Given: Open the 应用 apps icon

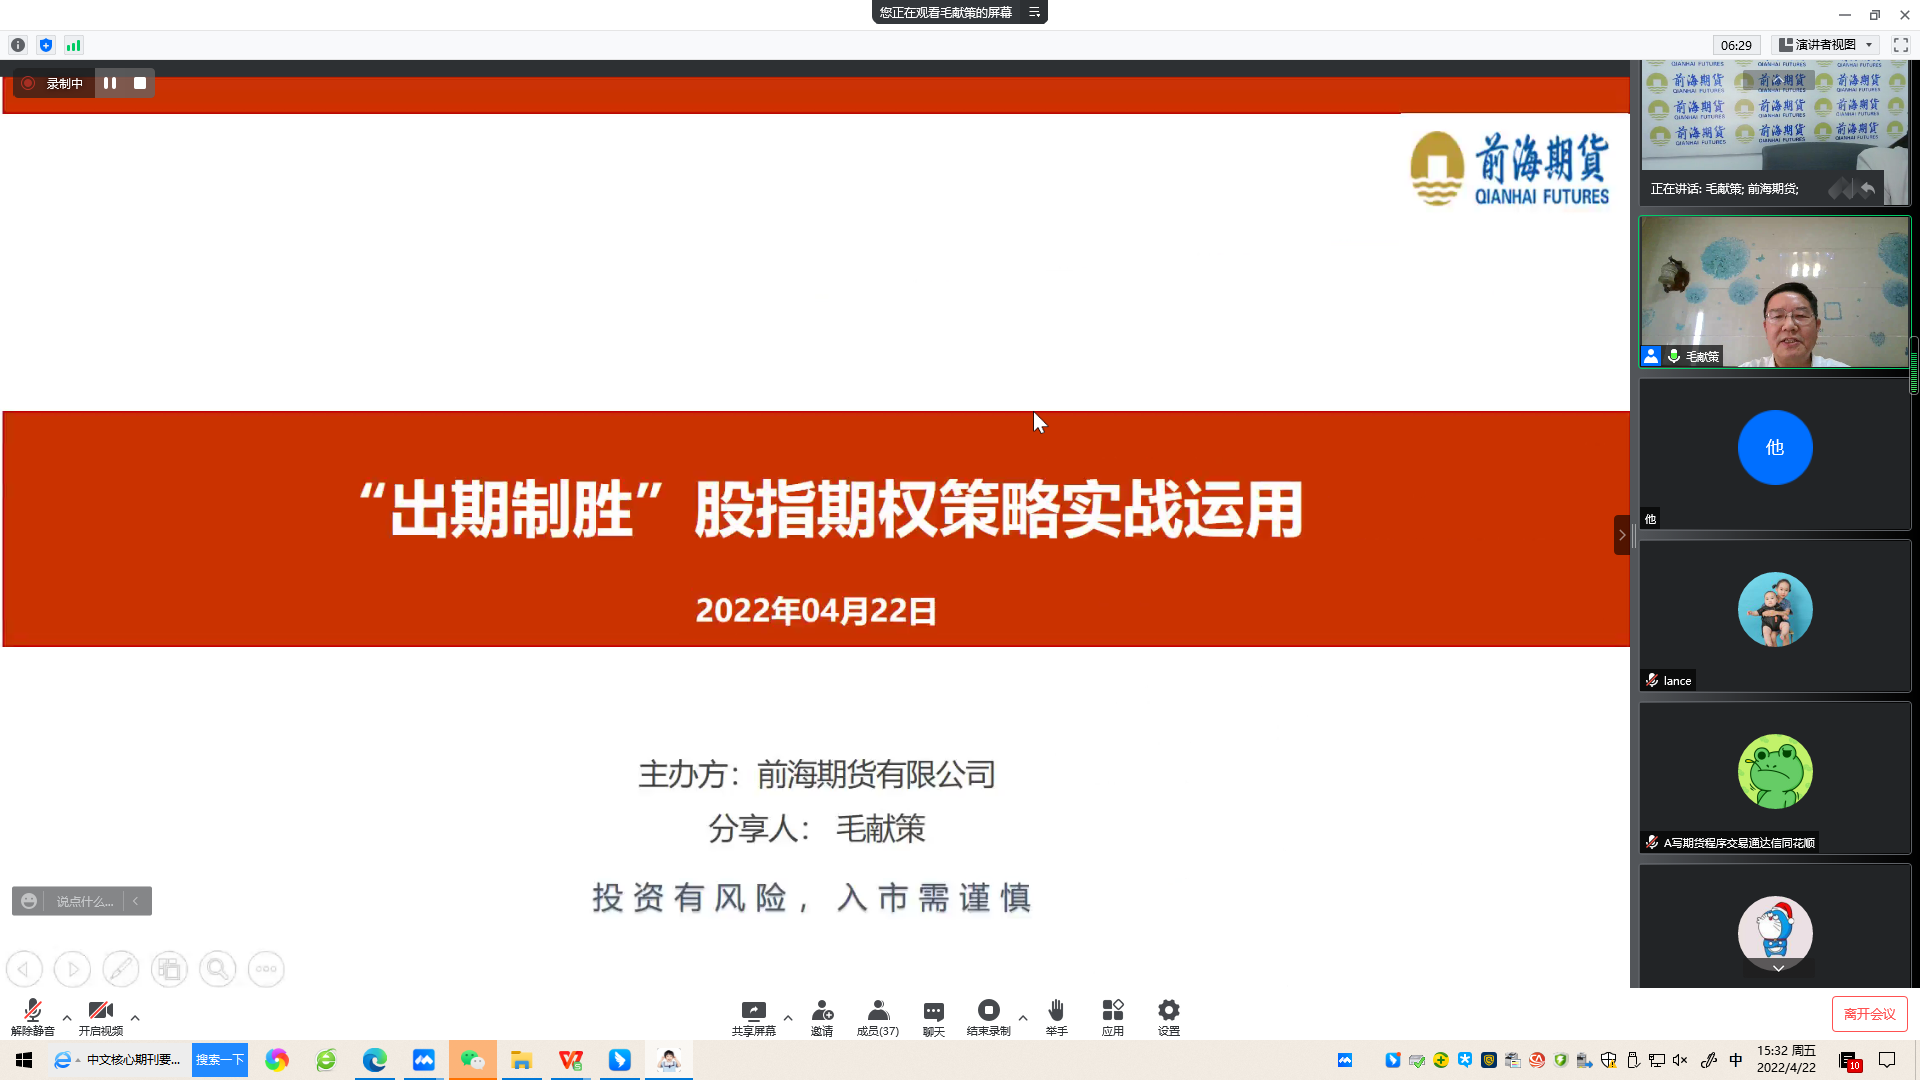Looking at the screenshot, I should pyautogui.click(x=1113, y=1017).
